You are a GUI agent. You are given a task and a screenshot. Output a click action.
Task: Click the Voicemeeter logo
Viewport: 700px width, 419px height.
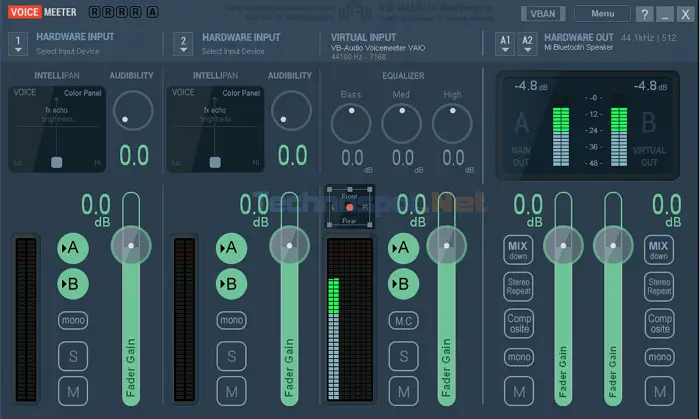42,12
